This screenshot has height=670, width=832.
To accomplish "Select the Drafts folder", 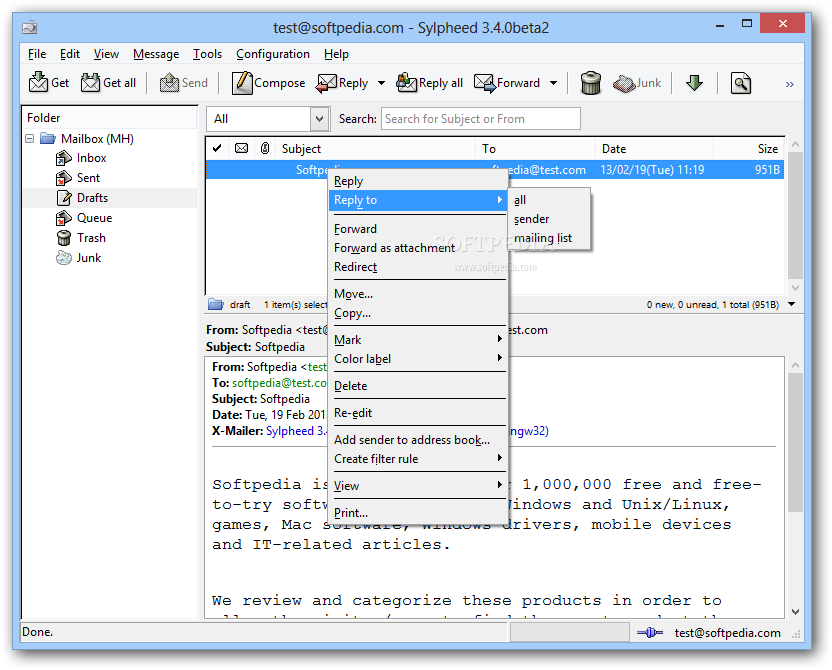I will pyautogui.click(x=92, y=198).
